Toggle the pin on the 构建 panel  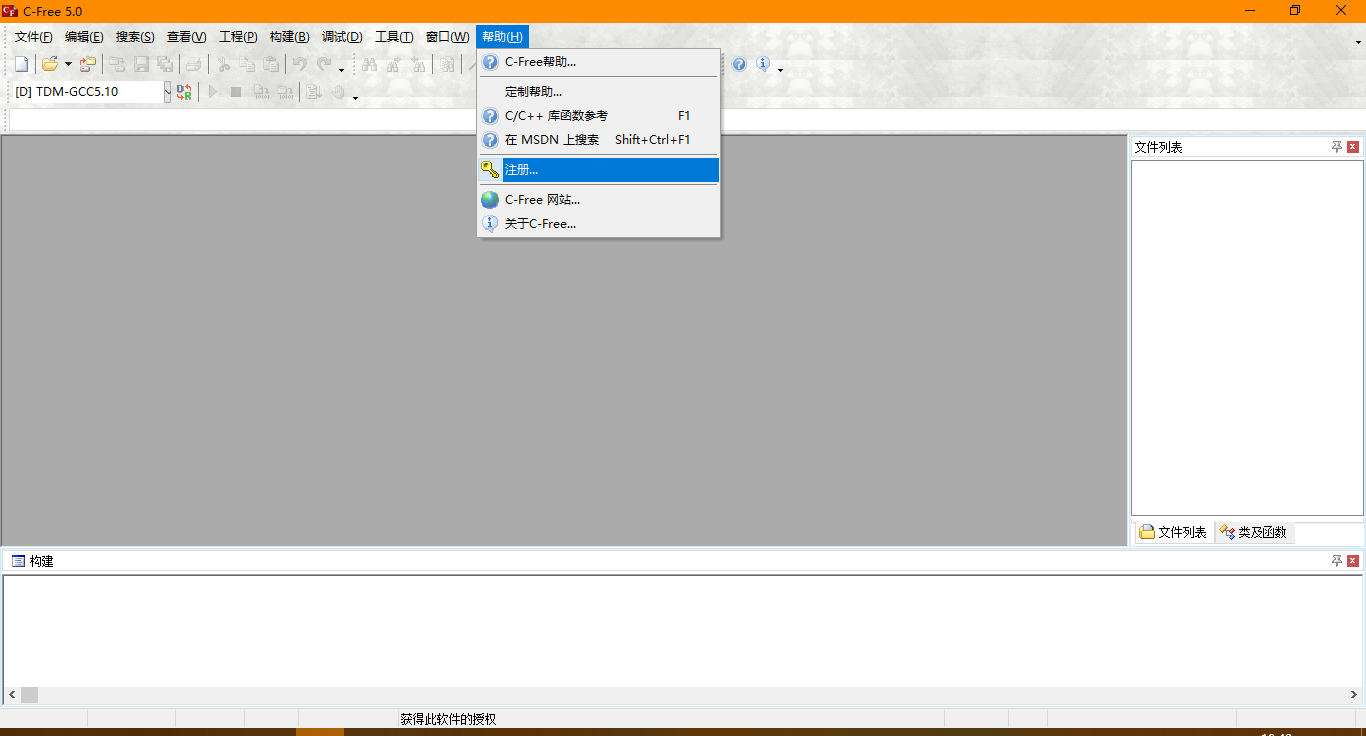1337,561
